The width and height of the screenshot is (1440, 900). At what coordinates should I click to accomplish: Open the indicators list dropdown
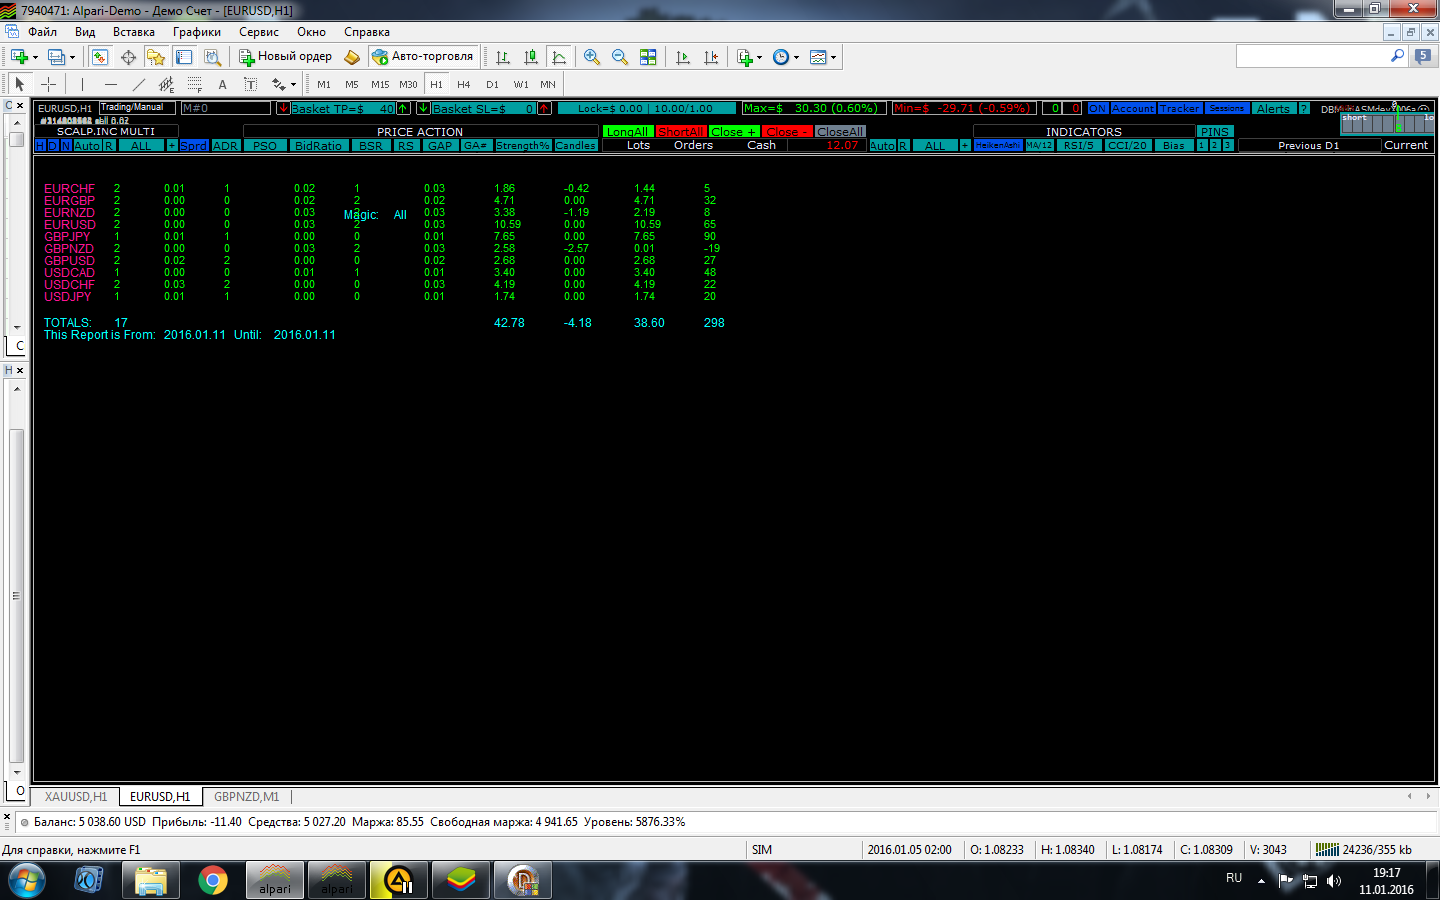pos(748,57)
